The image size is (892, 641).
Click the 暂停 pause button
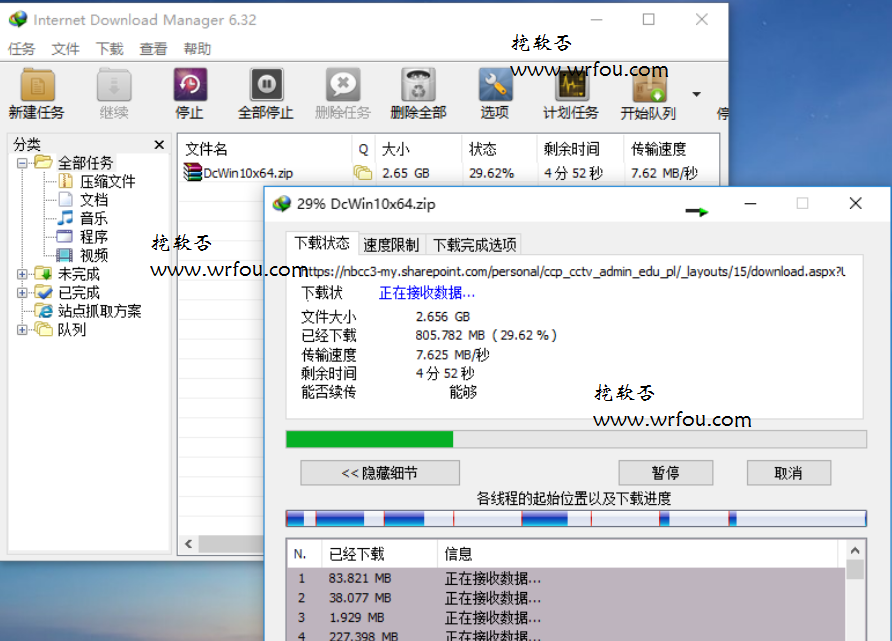666,473
